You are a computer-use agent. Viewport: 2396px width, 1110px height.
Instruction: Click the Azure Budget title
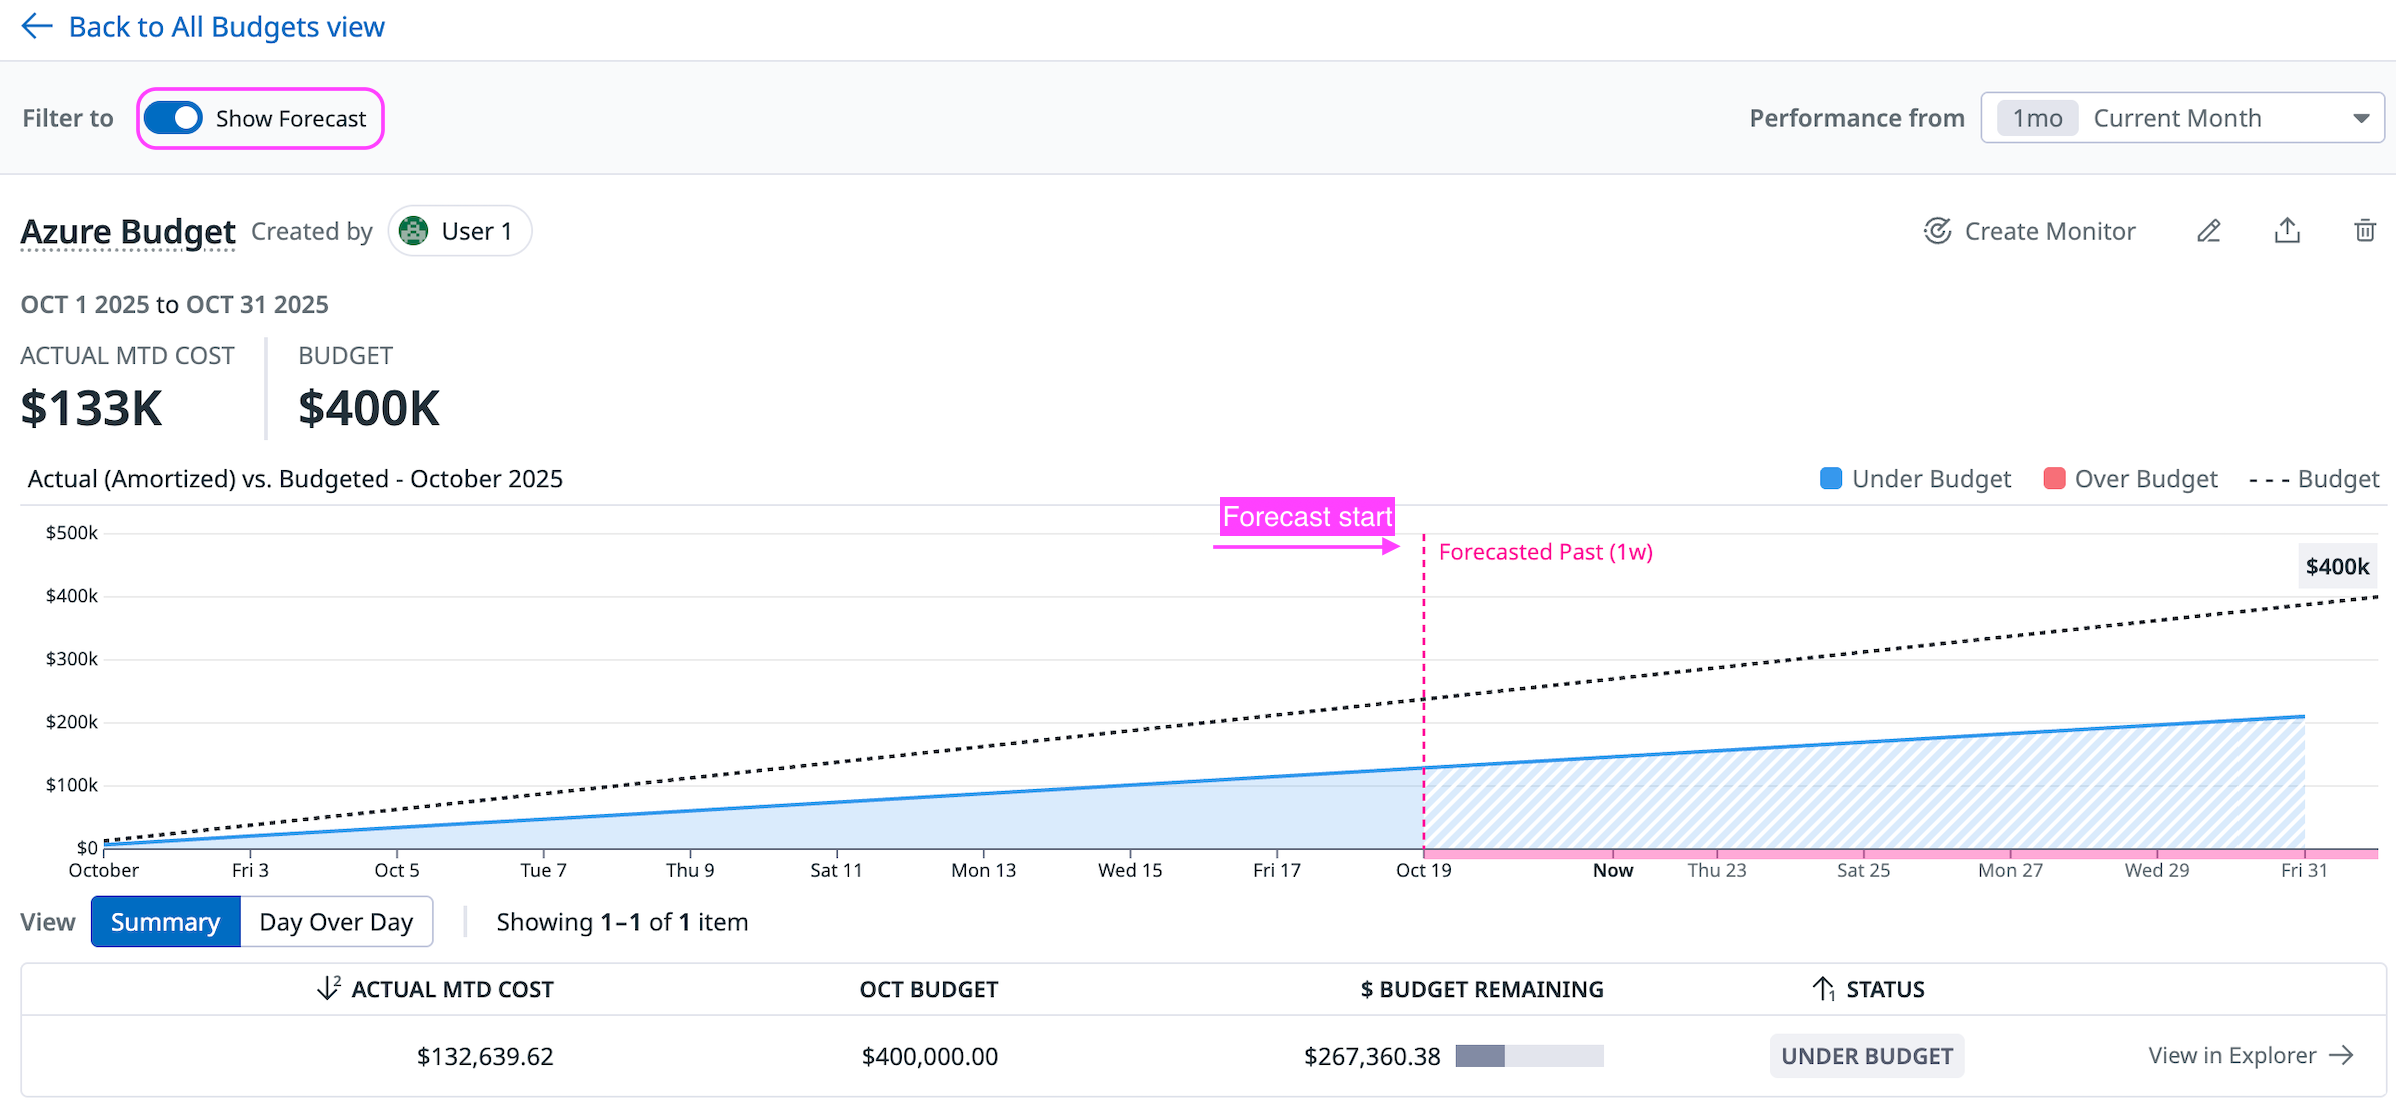tap(128, 231)
